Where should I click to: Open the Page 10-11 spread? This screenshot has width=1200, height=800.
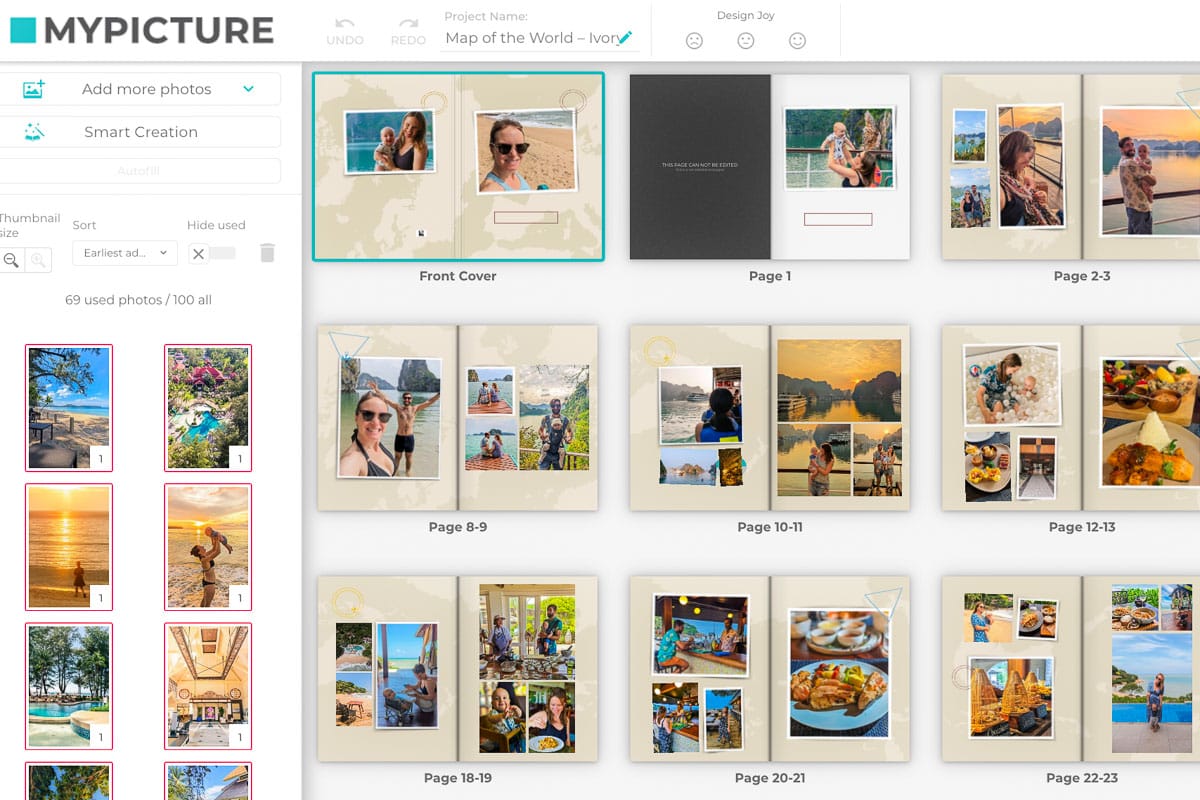point(771,417)
